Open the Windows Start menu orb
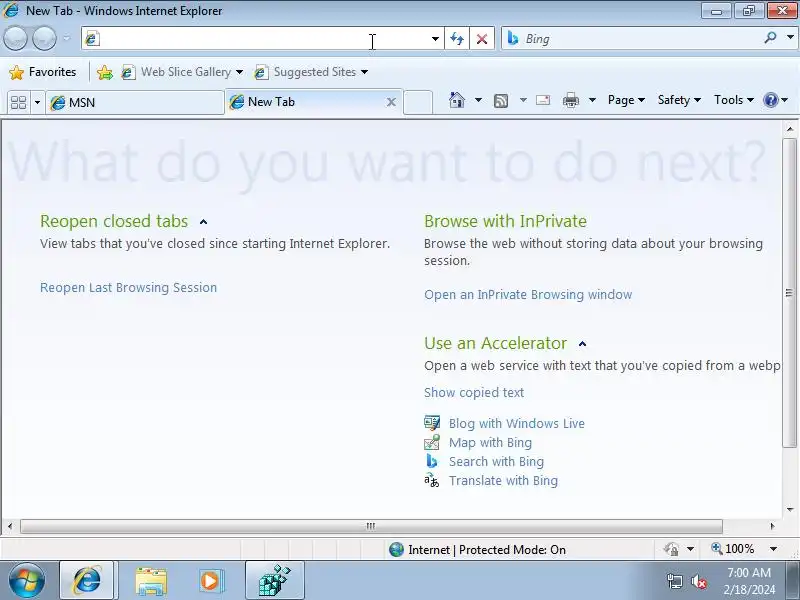Image resolution: width=800 pixels, height=600 pixels. [27, 581]
